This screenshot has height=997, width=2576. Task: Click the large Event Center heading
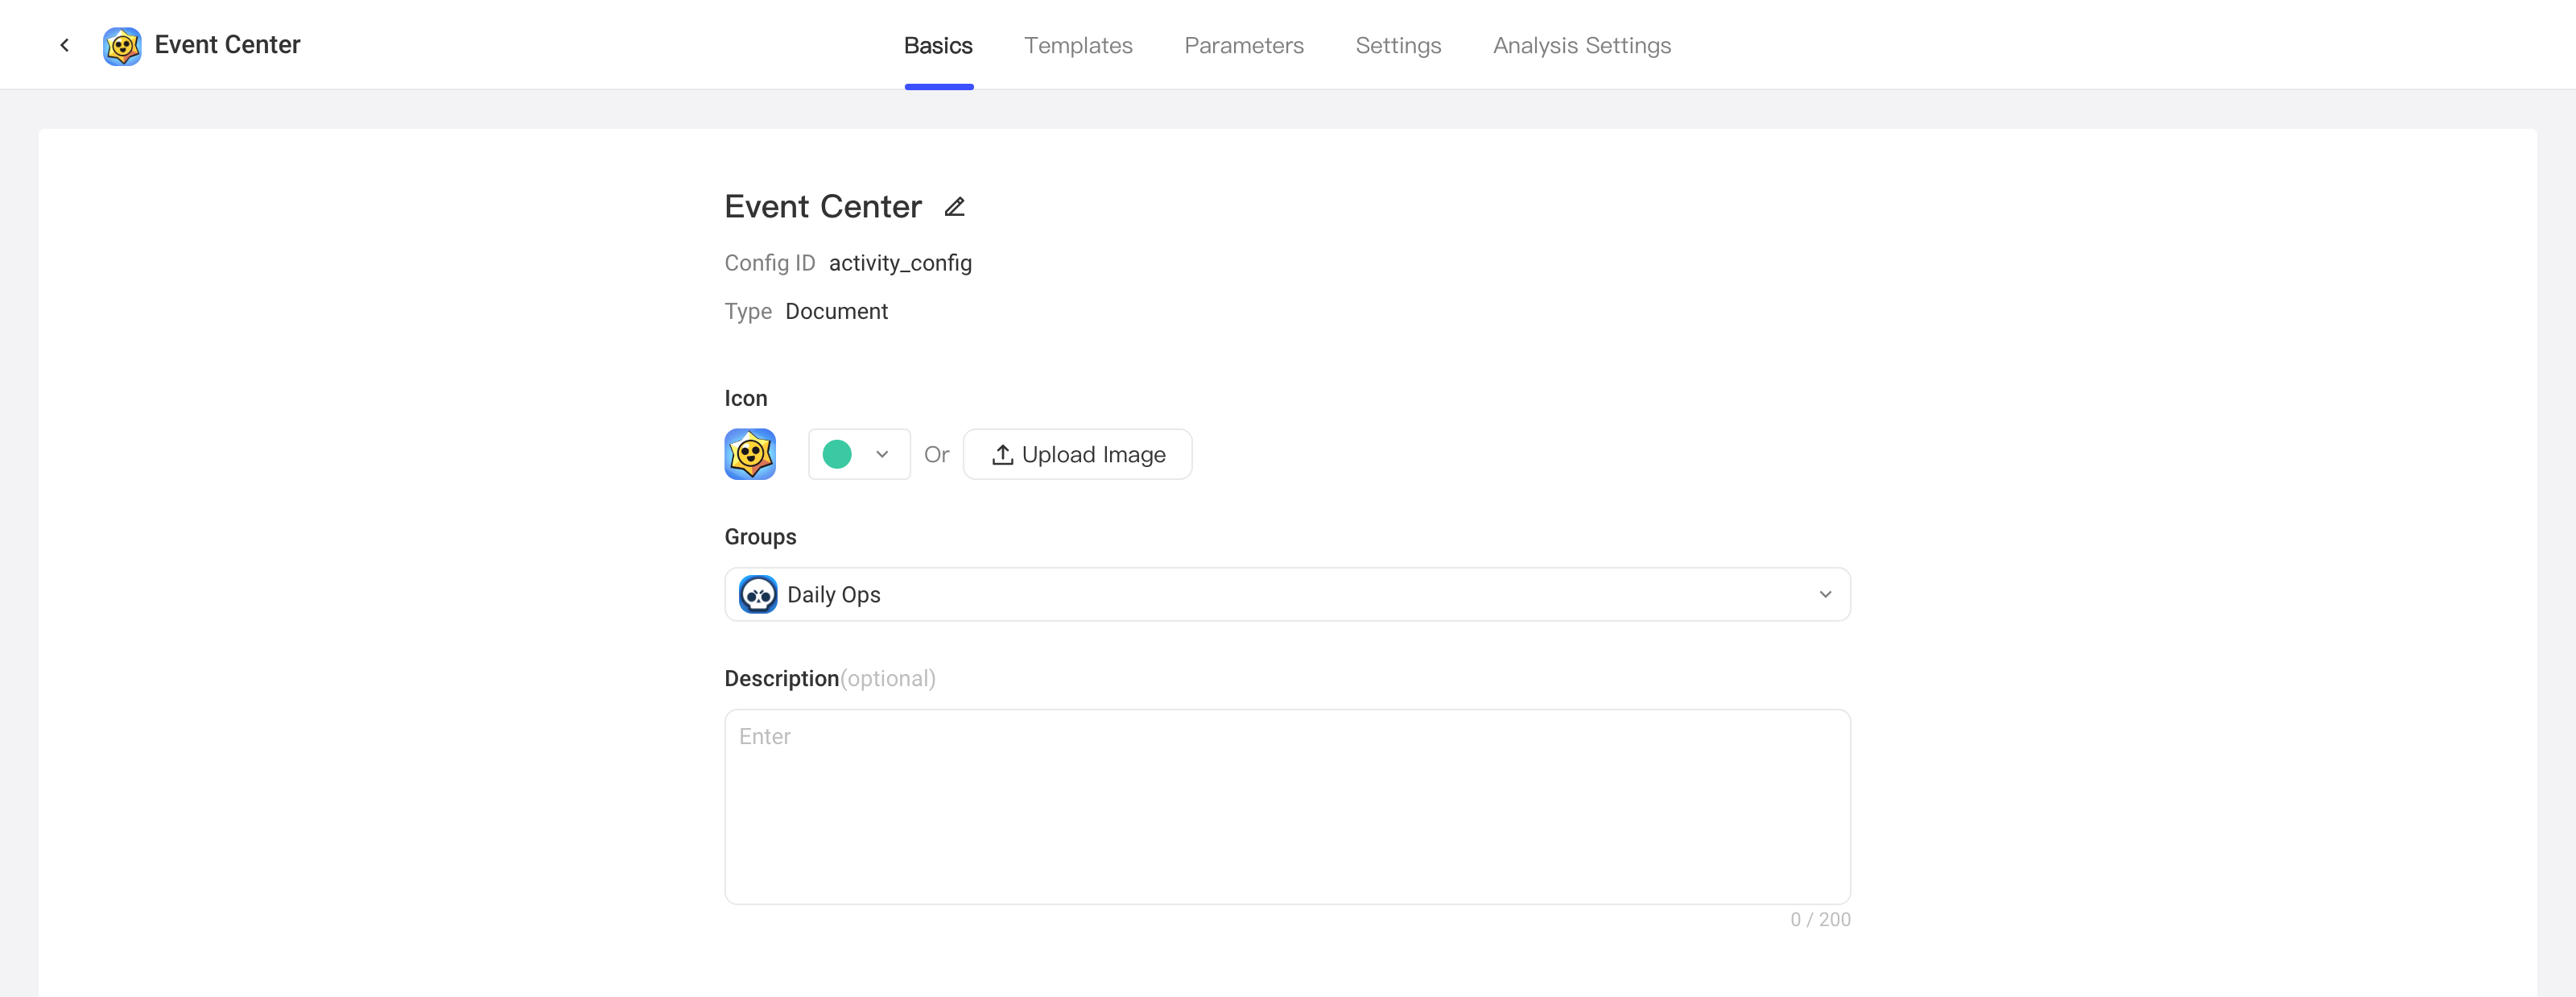[823, 207]
